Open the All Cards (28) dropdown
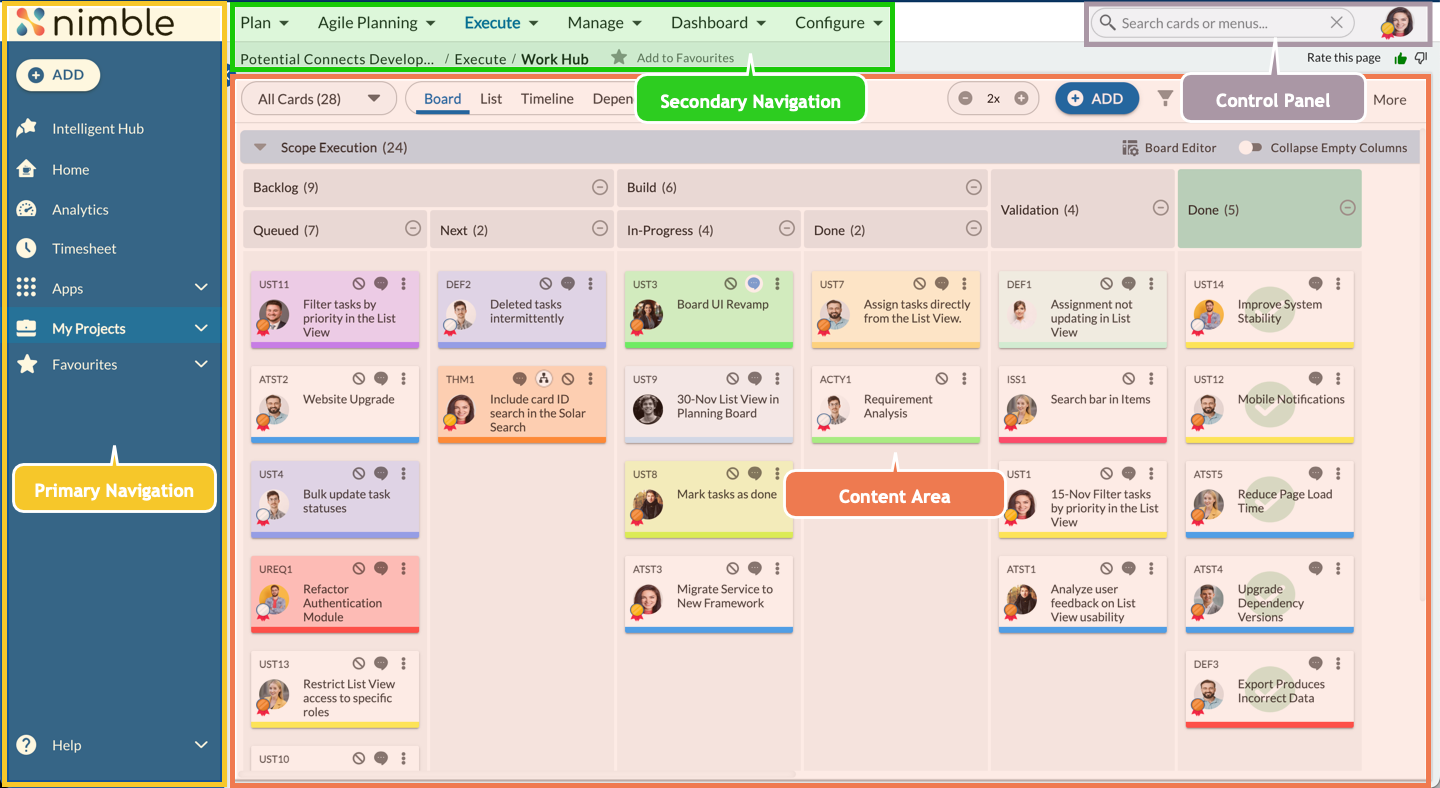 319,99
